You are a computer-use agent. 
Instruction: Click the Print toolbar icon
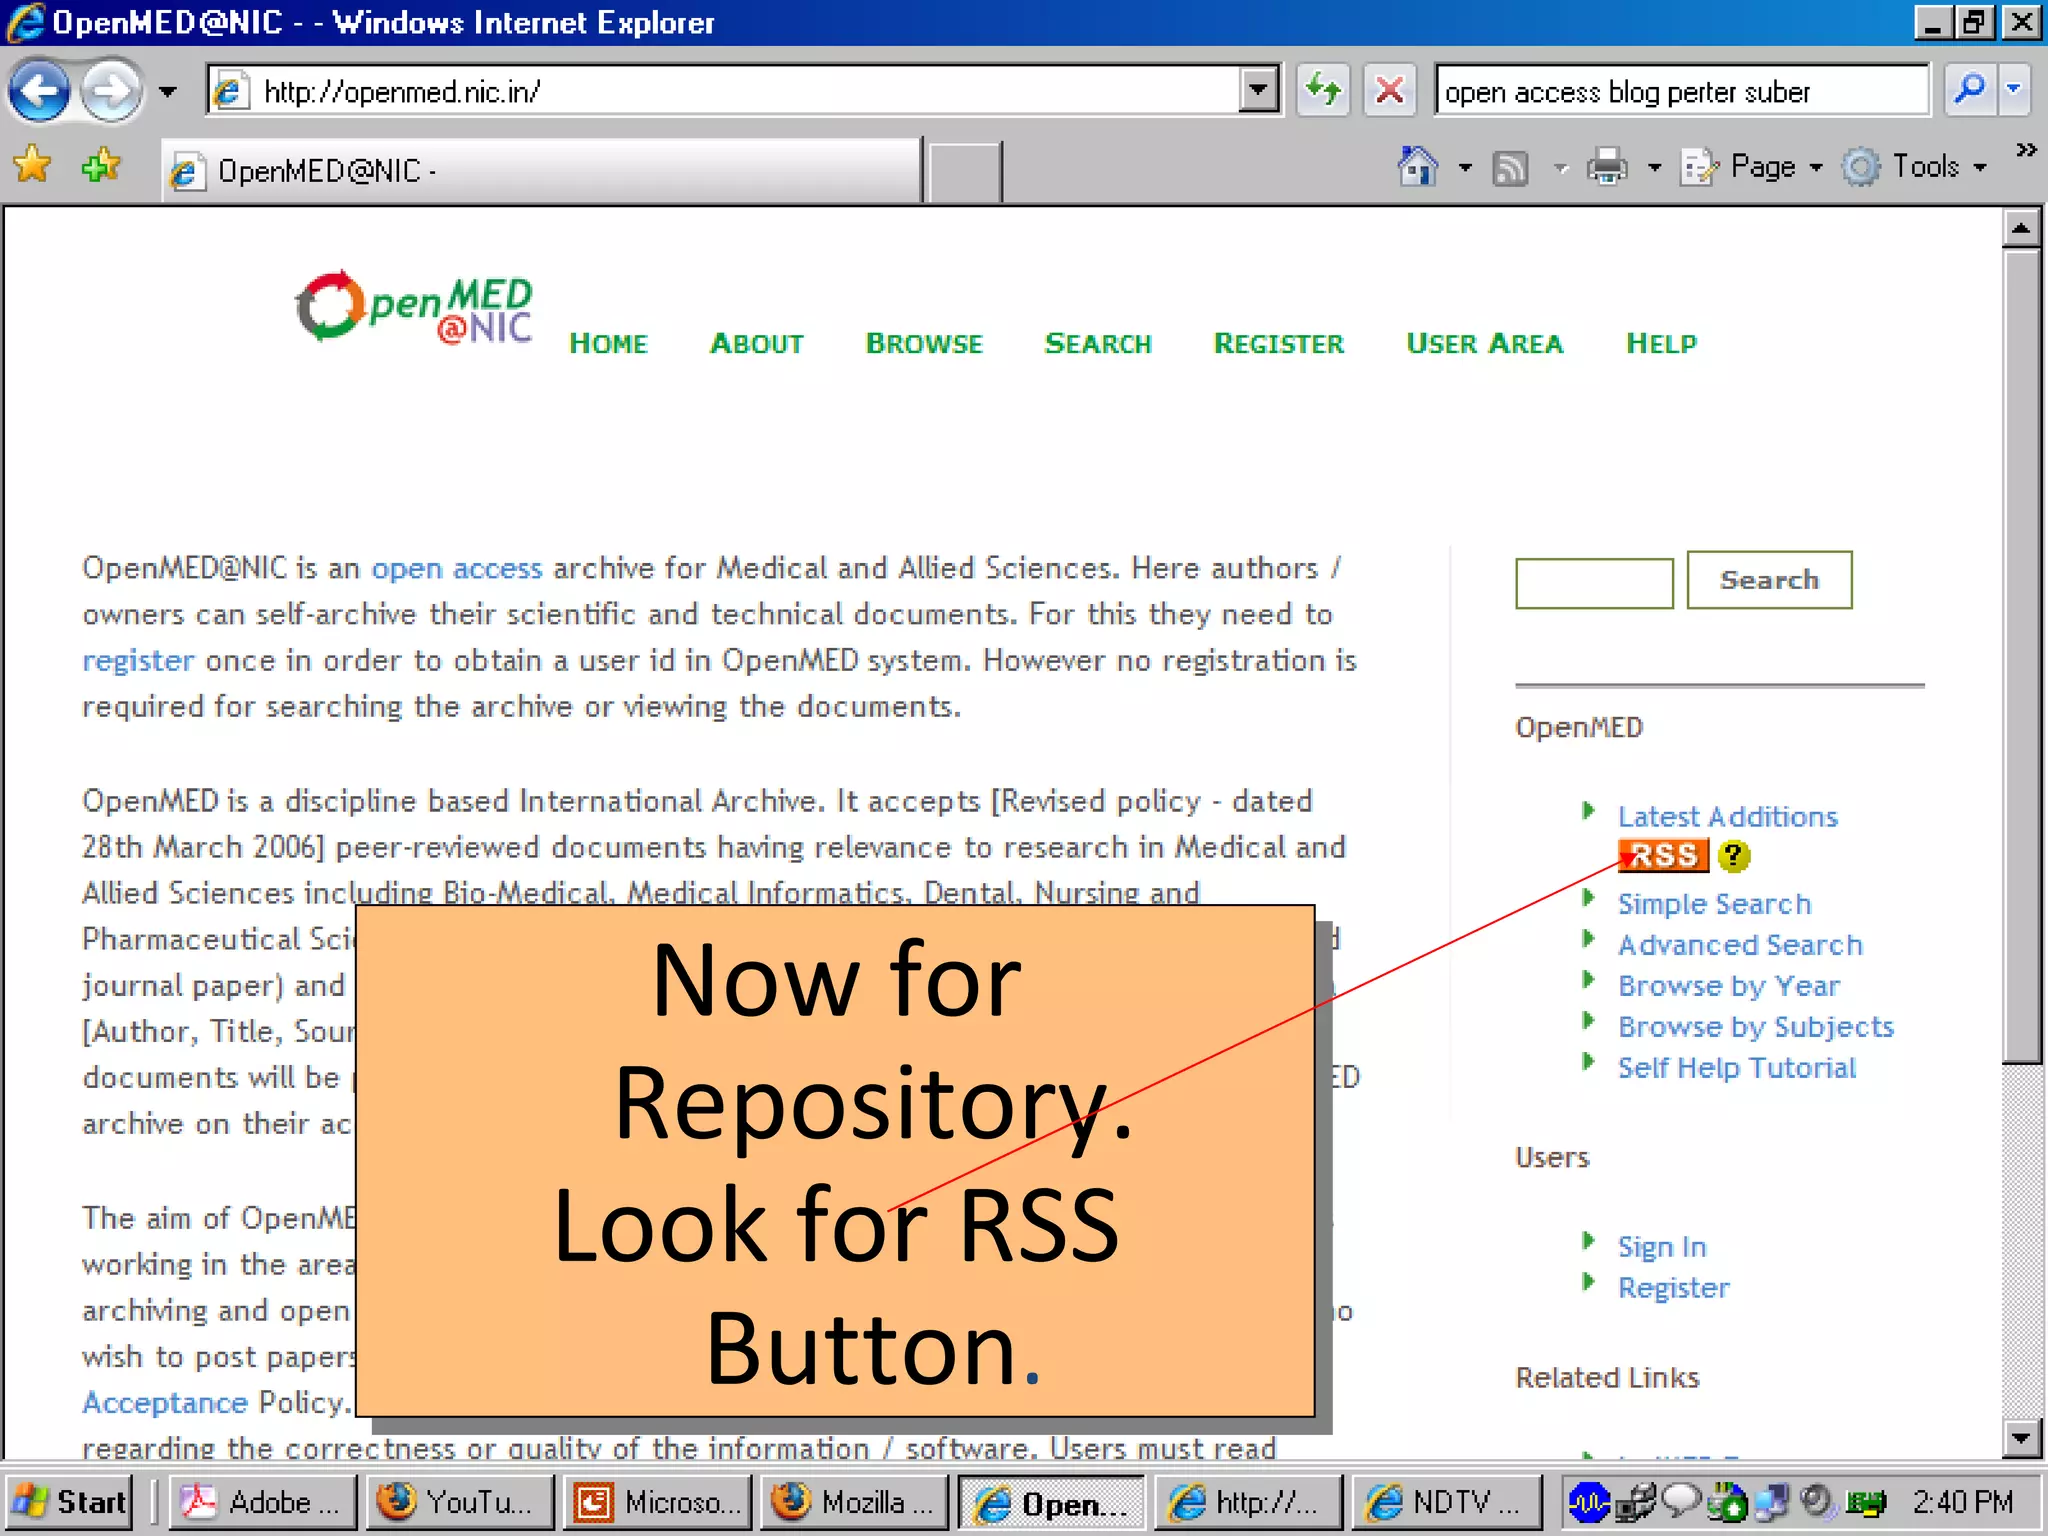tap(1607, 167)
